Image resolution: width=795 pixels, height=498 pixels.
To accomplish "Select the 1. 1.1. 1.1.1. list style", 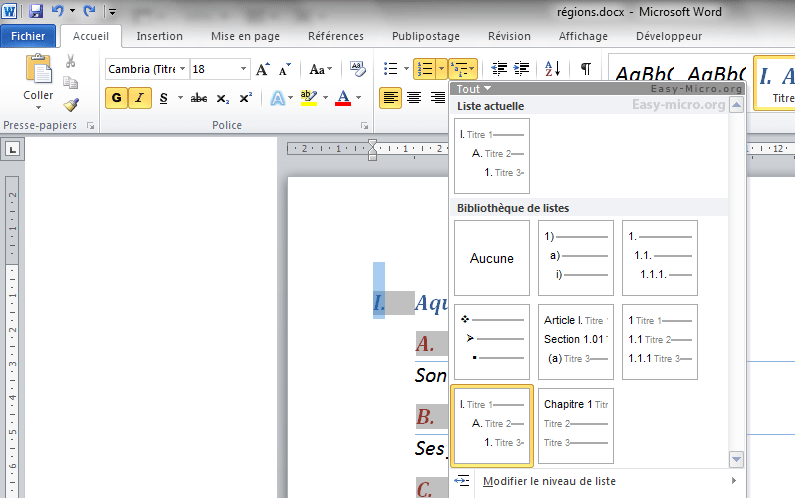I will [660, 258].
